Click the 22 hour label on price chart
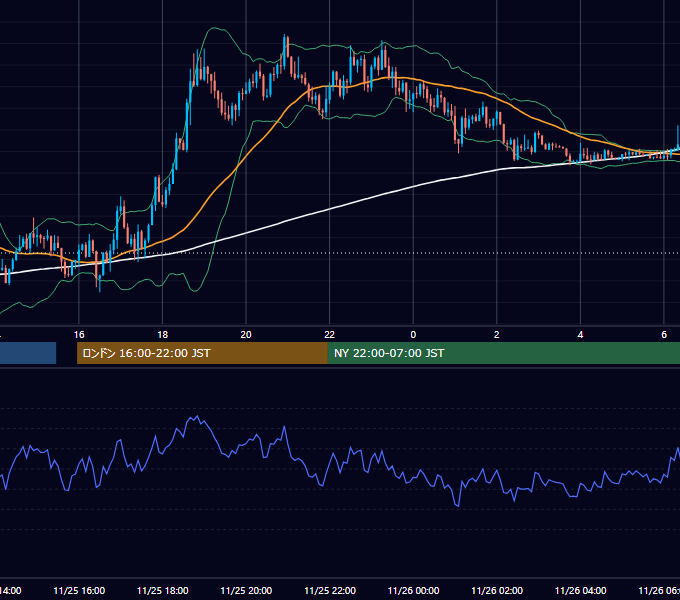This screenshot has height=600, width=680. (x=330, y=335)
